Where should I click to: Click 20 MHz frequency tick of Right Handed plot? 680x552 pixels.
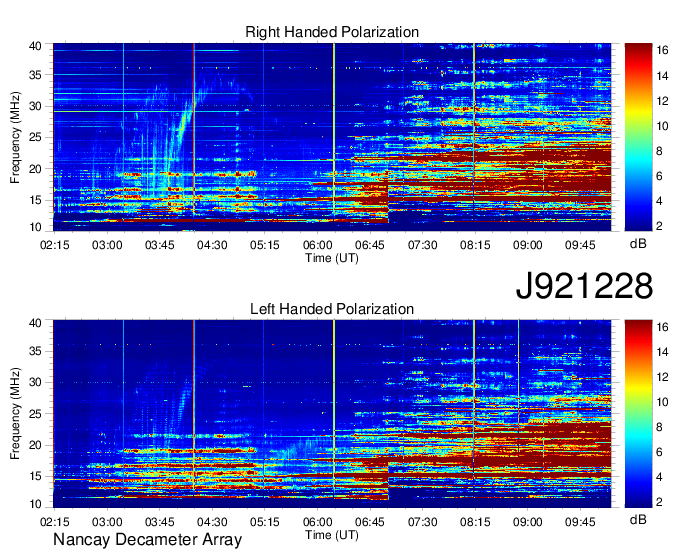tap(36, 169)
